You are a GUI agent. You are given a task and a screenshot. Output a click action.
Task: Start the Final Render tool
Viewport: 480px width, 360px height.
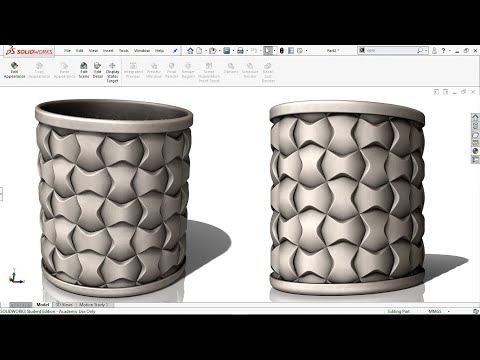172,70
